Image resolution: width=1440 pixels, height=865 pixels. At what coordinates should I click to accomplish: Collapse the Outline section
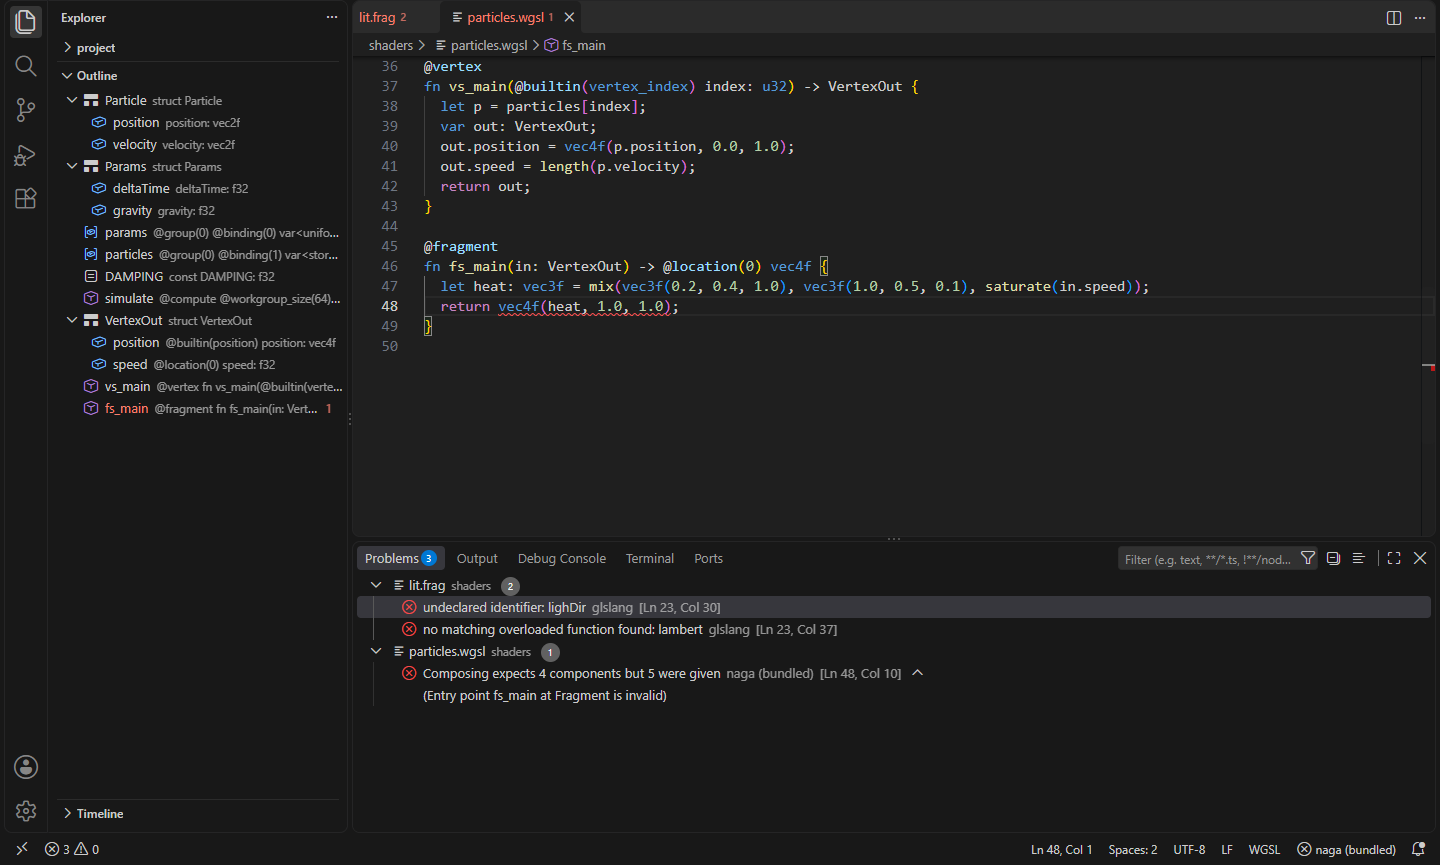pyautogui.click(x=67, y=75)
